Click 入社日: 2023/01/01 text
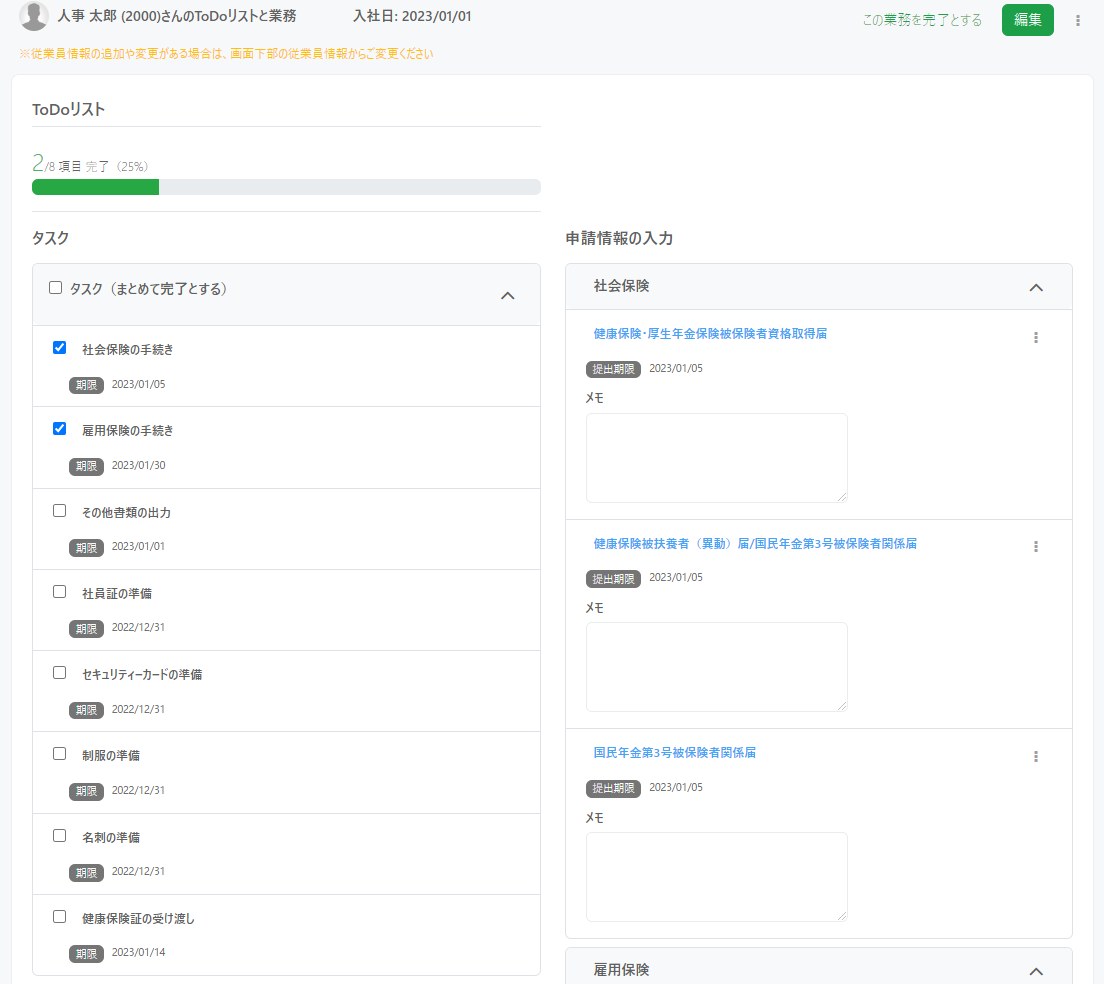Image resolution: width=1104 pixels, height=984 pixels. click(412, 16)
